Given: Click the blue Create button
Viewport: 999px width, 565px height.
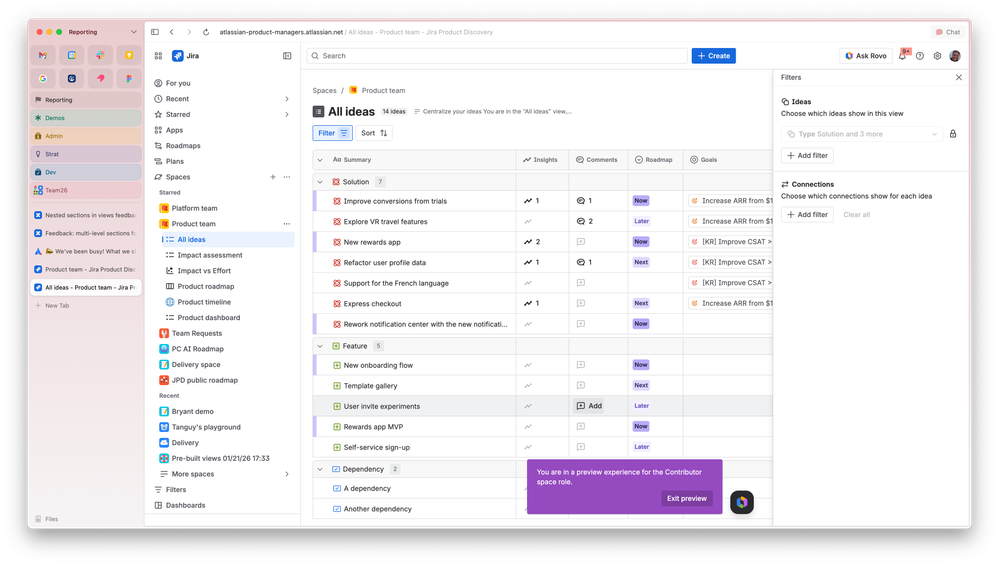Looking at the screenshot, I should [x=714, y=56].
